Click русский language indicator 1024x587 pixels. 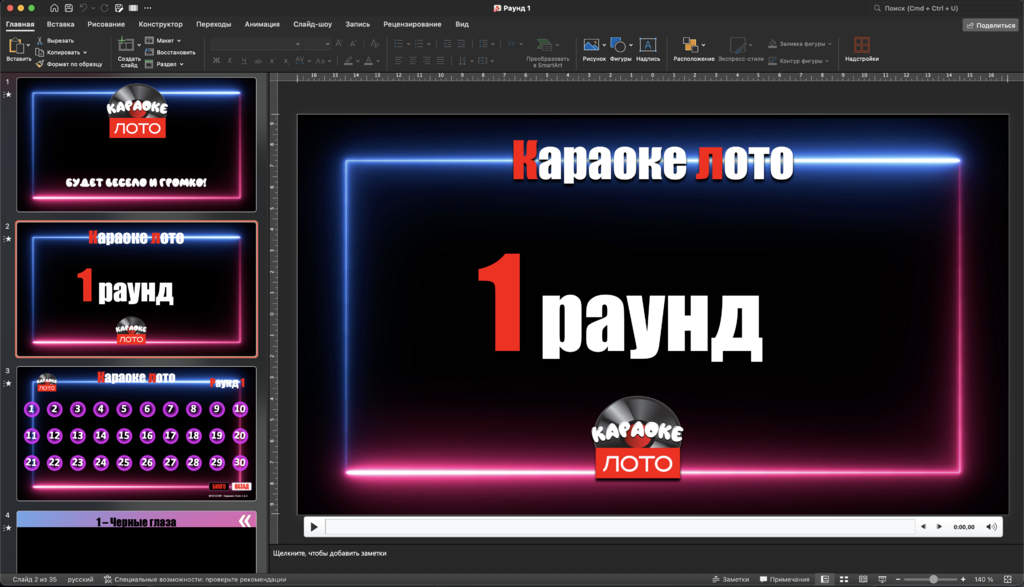point(80,579)
